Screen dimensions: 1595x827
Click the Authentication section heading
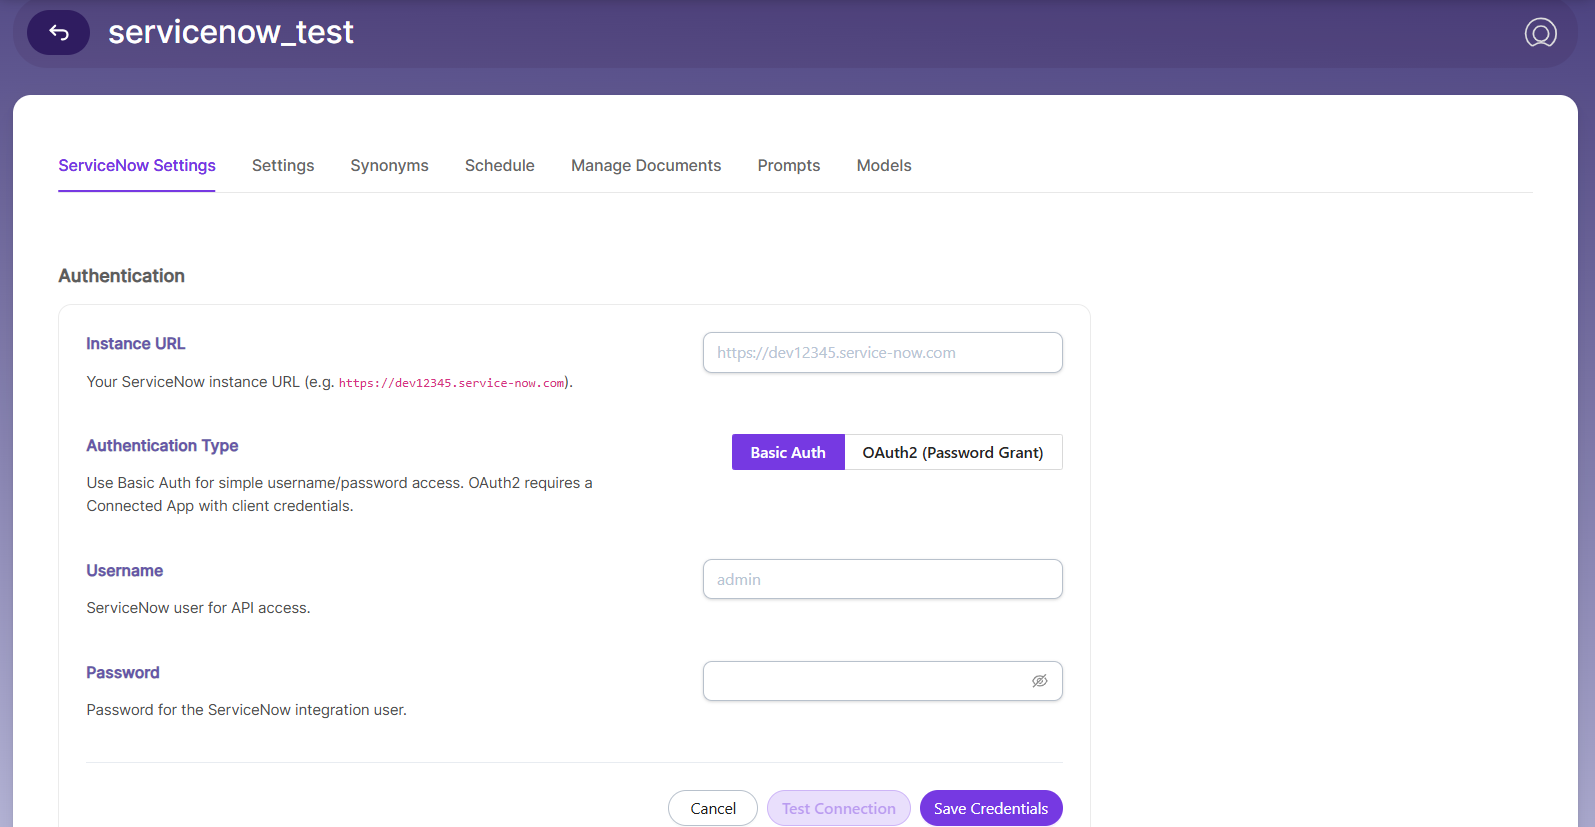click(122, 276)
